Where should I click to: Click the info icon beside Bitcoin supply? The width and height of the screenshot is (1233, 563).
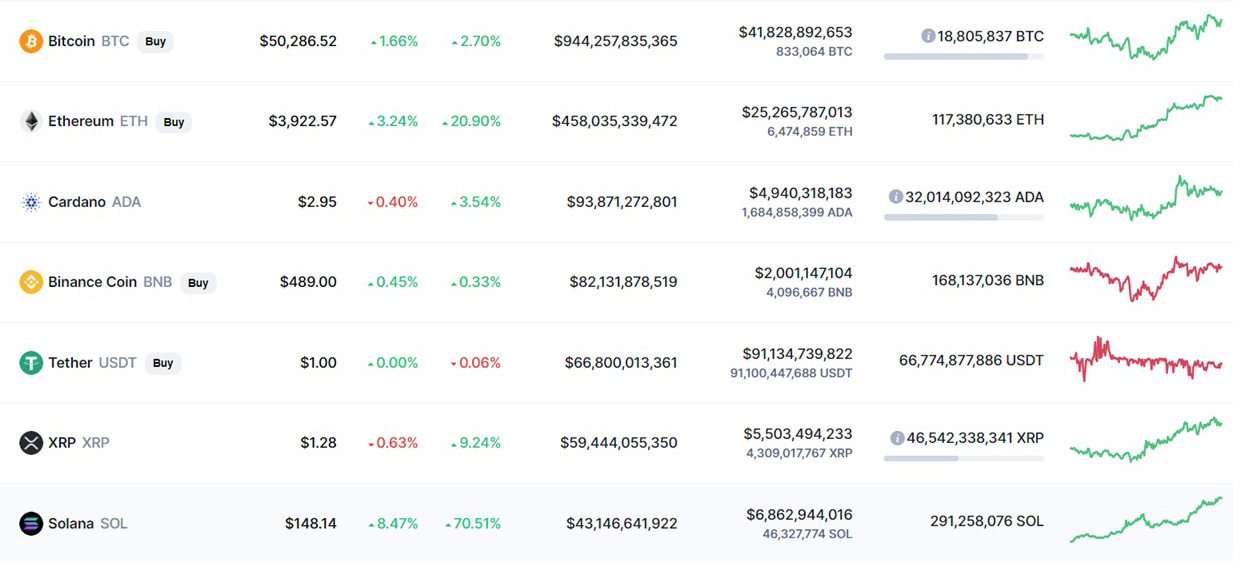coord(928,36)
